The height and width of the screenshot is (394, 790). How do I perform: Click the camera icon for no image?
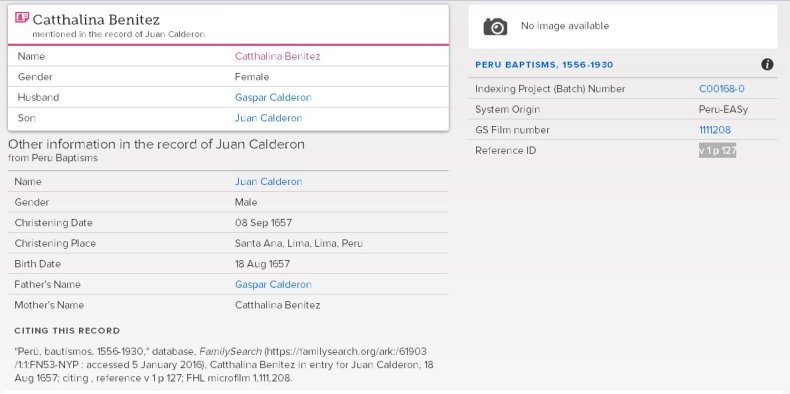[495, 26]
